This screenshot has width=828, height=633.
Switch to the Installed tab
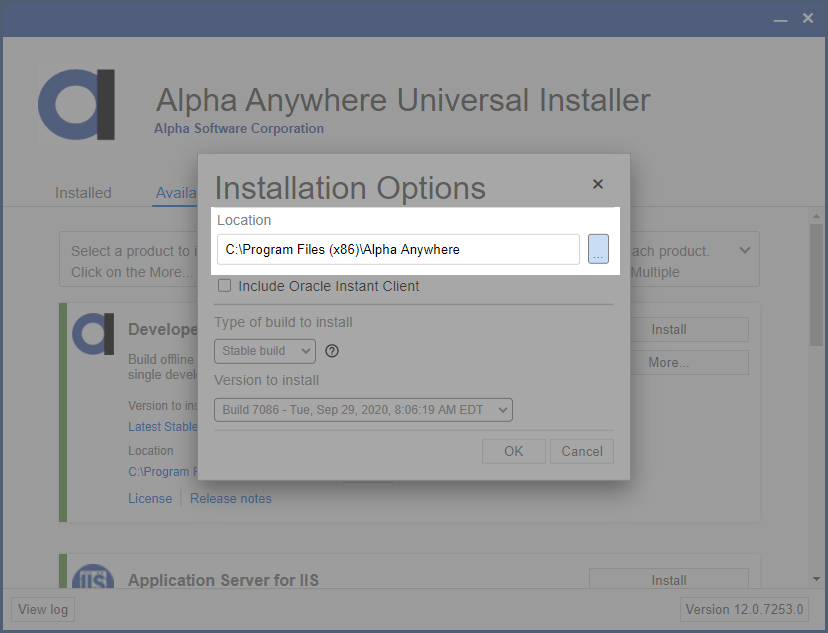pos(83,192)
